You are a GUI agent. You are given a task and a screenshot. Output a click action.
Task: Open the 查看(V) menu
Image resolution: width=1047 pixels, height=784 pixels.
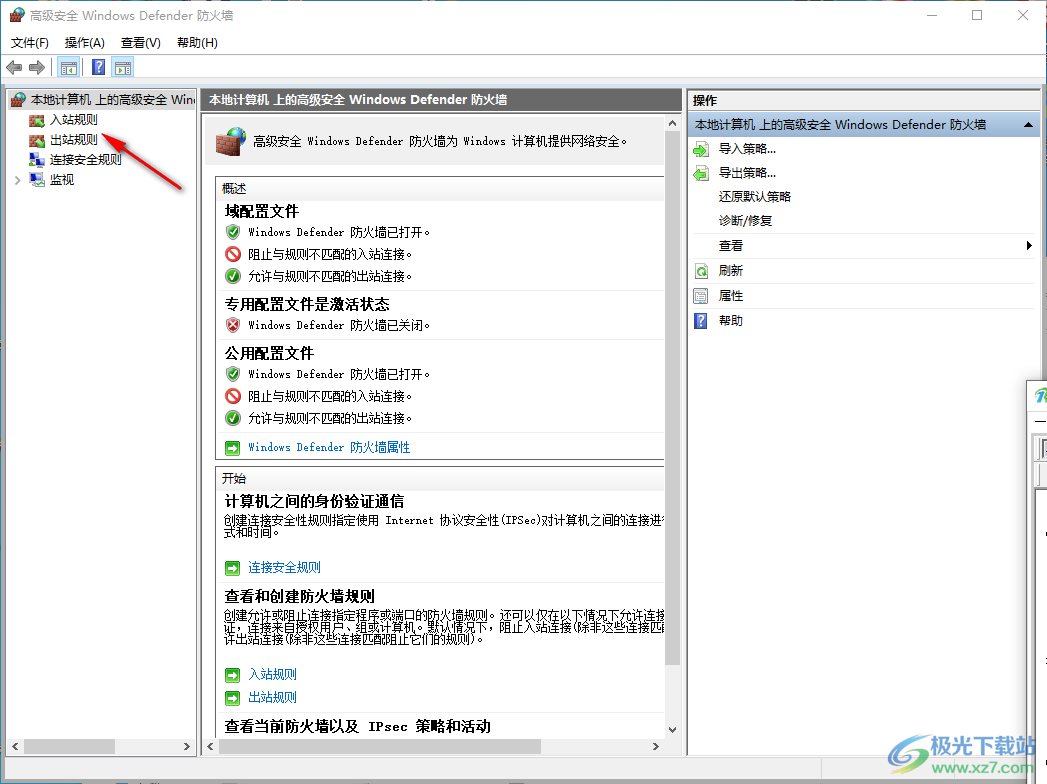[x=141, y=43]
